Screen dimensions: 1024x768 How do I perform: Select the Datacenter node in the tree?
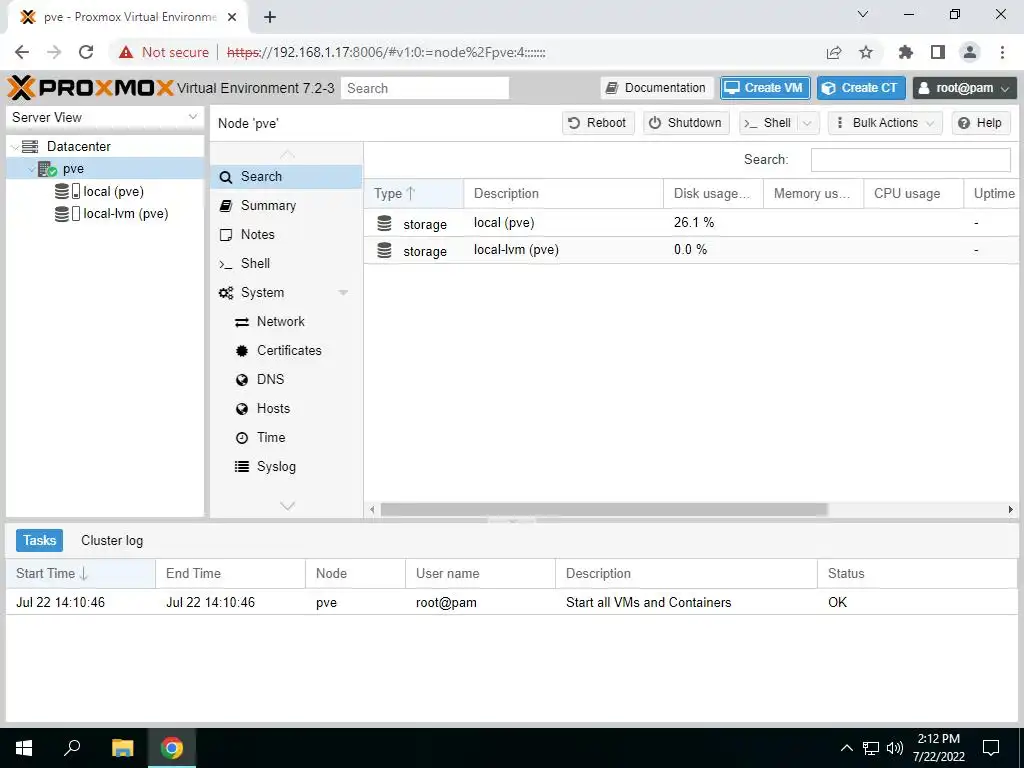(78, 146)
